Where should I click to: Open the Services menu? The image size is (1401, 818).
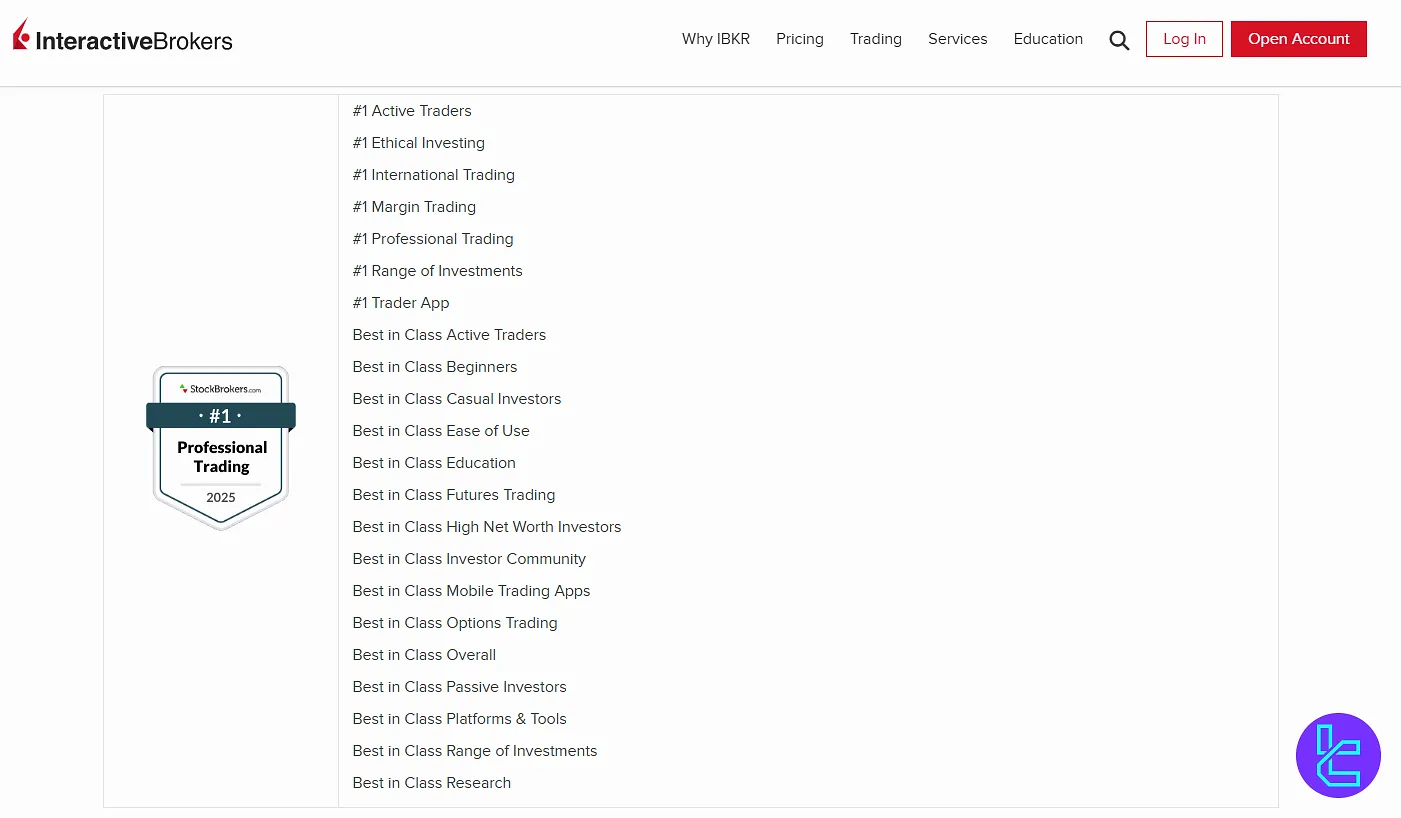tap(958, 39)
